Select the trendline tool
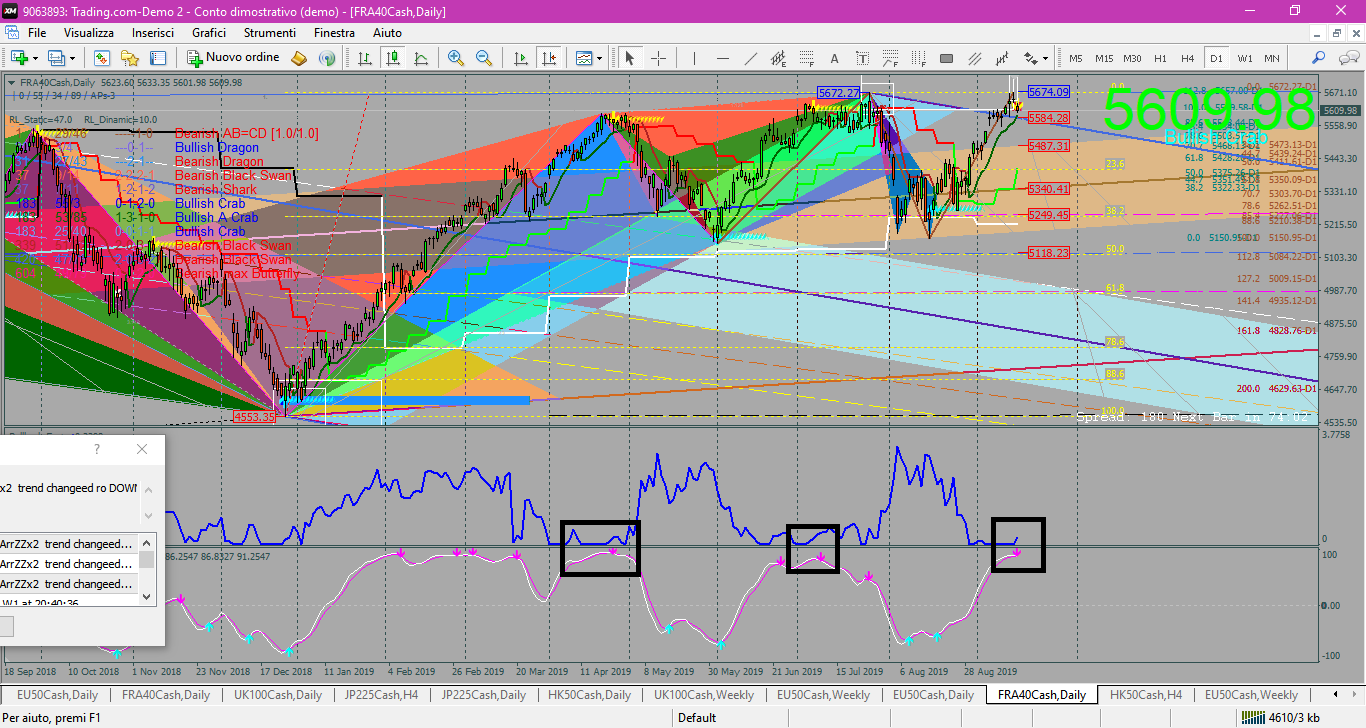Image resolution: width=1366 pixels, height=728 pixels. click(750, 58)
